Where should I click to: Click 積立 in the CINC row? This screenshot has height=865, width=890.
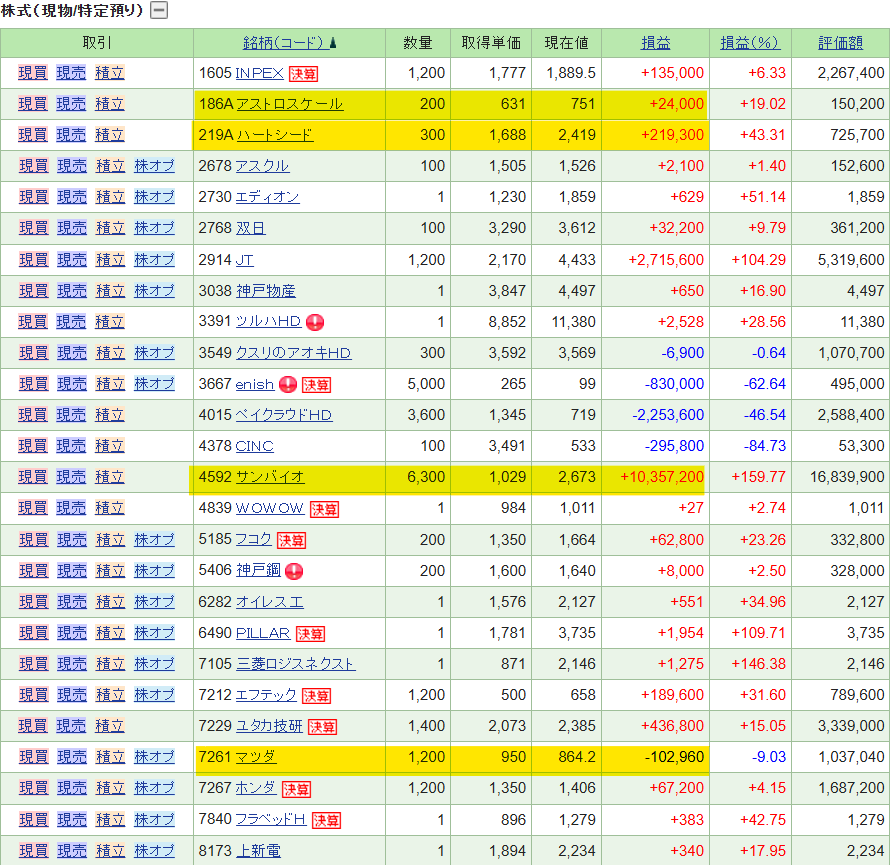point(110,446)
